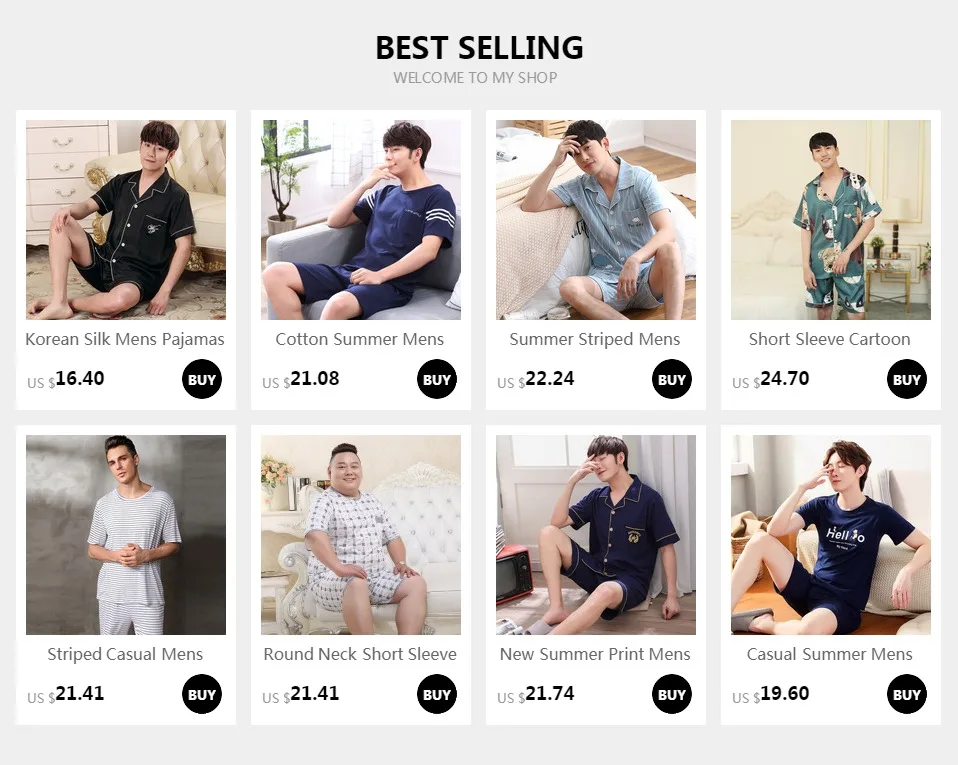Click BUY button for Round Neck Short Sleeve
958x765 pixels.
[x=437, y=694]
